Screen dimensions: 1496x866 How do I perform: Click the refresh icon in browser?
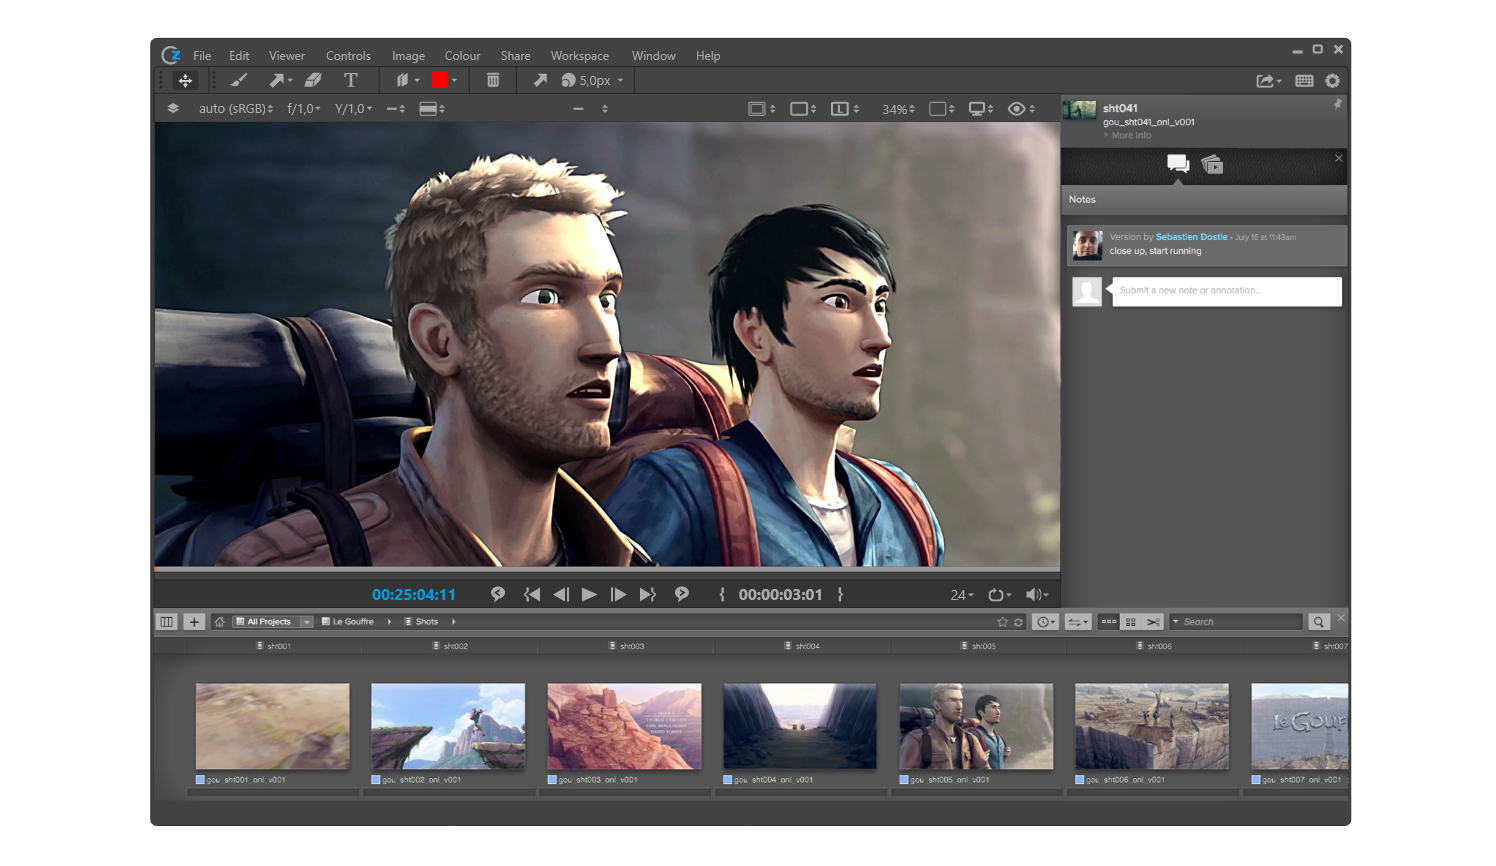1019,622
